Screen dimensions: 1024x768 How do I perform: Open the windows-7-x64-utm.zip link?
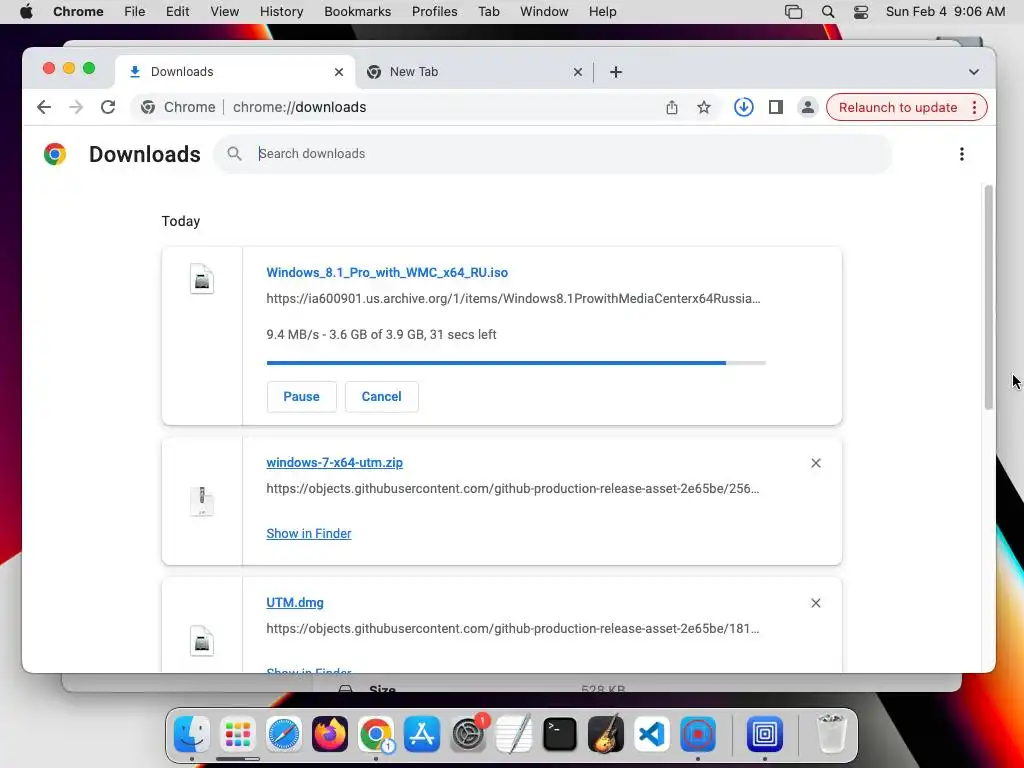point(334,462)
